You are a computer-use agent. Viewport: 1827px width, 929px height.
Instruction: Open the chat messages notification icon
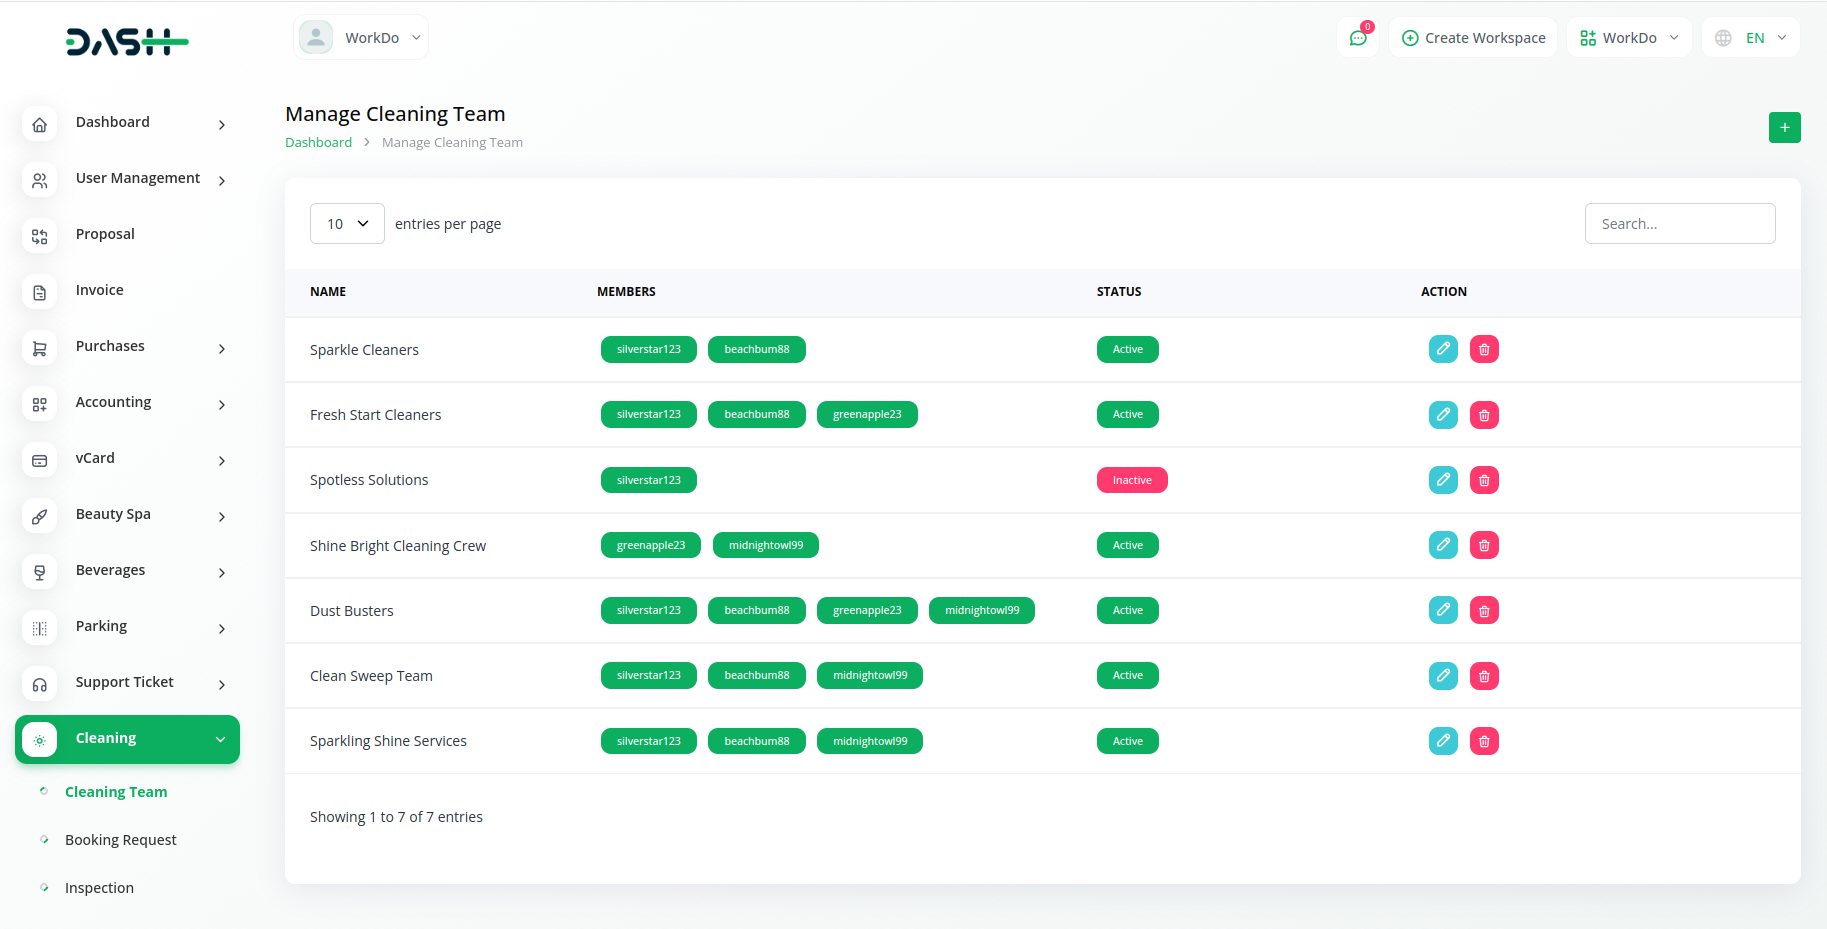point(1358,38)
